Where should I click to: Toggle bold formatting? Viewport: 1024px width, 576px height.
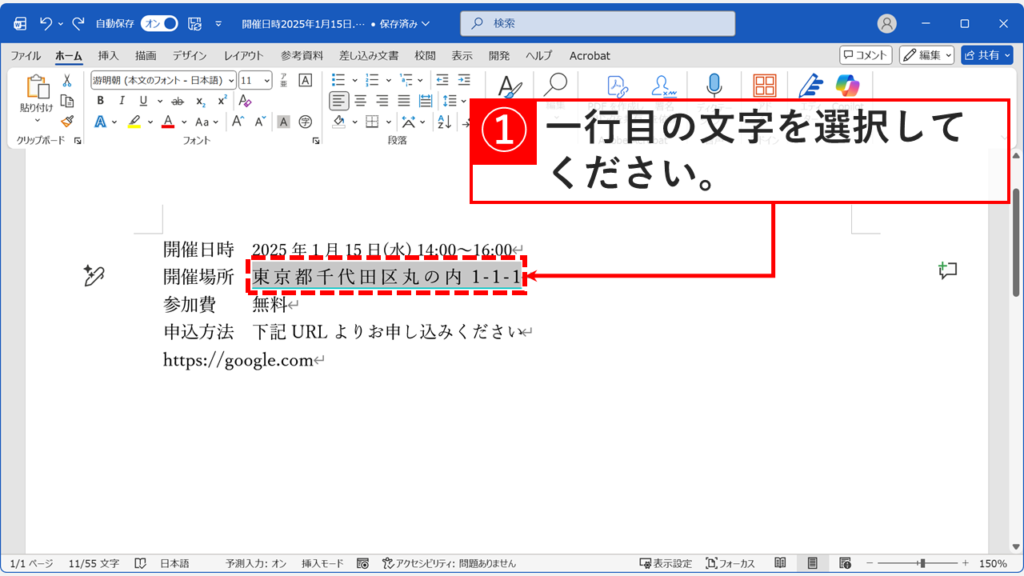[100, 100]
